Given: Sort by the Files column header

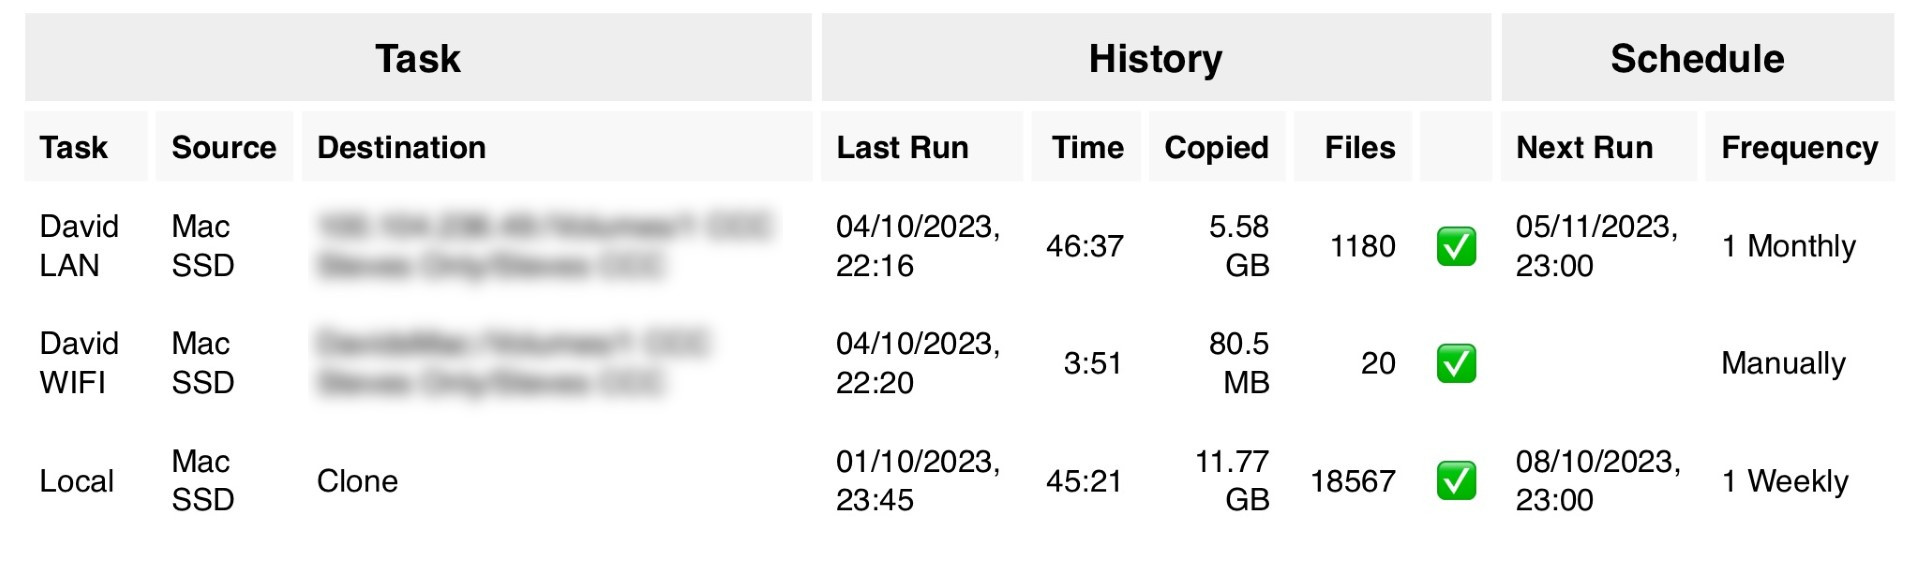Looking at the screenshot, I should click(x=1359, y=147).
